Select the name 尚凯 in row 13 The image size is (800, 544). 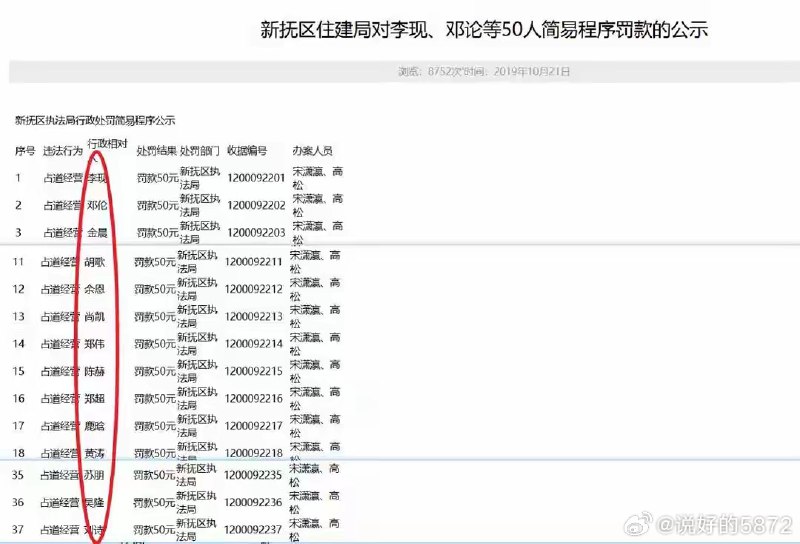click(x=94, y=316)
